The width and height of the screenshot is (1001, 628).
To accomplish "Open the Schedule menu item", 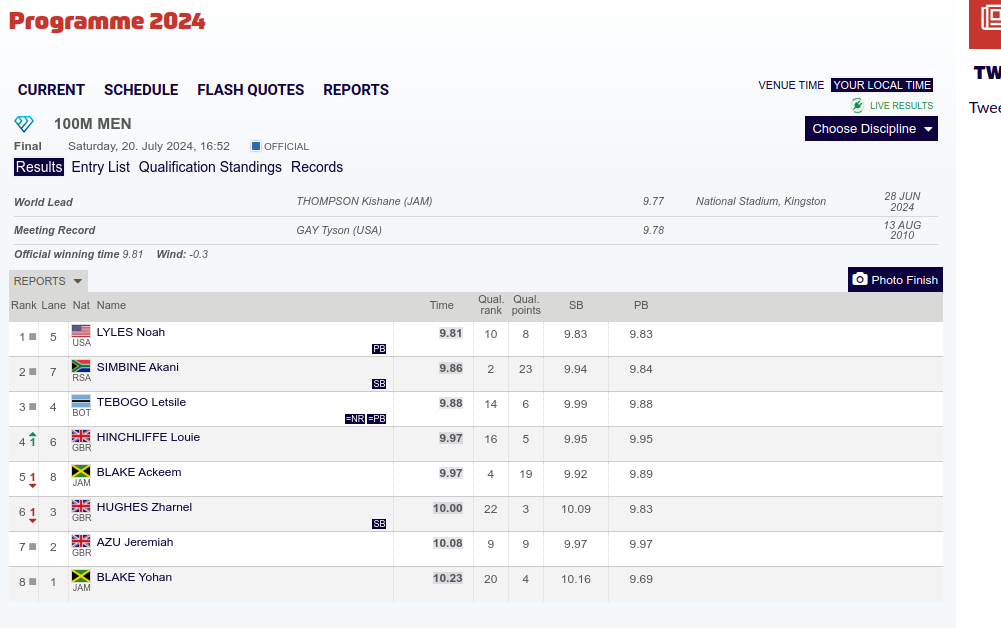I will [141, 90].
